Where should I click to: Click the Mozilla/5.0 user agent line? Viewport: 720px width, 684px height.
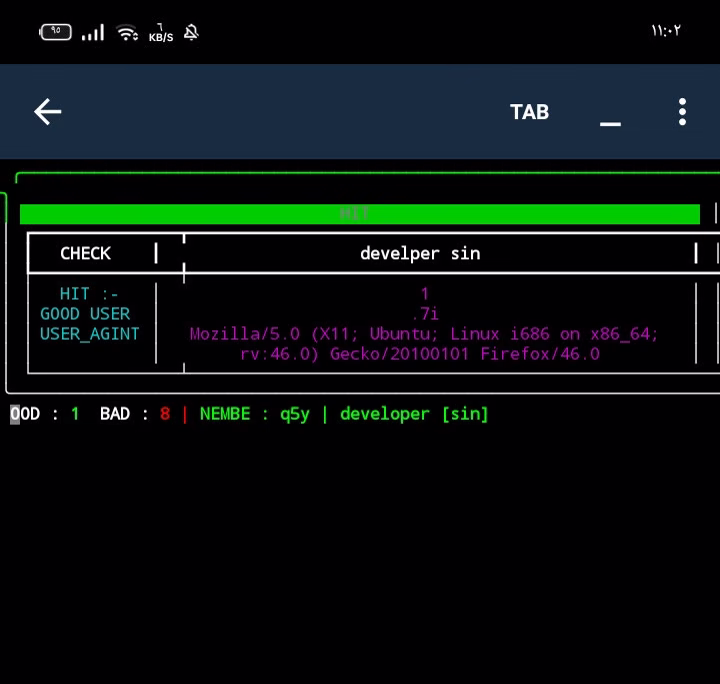[424, 334]
